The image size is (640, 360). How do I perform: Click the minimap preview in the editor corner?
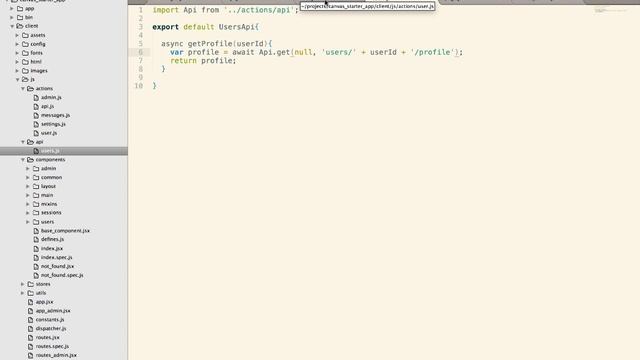coord(610,10)
